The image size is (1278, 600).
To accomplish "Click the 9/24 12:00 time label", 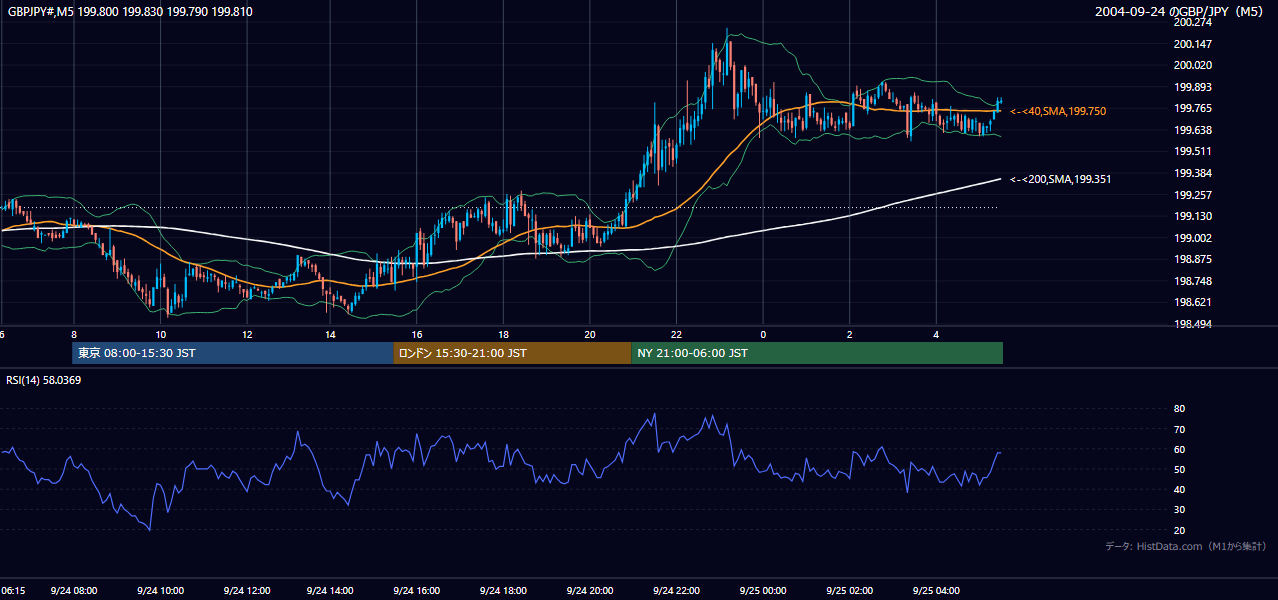I will coord(246,591).
